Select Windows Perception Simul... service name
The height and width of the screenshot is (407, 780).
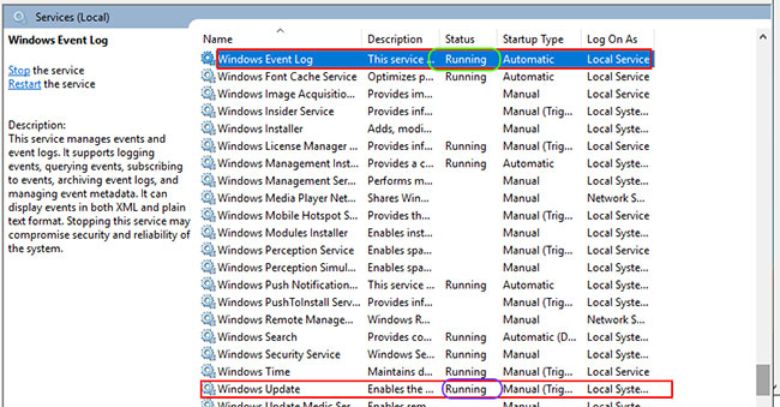click(287, 268)
